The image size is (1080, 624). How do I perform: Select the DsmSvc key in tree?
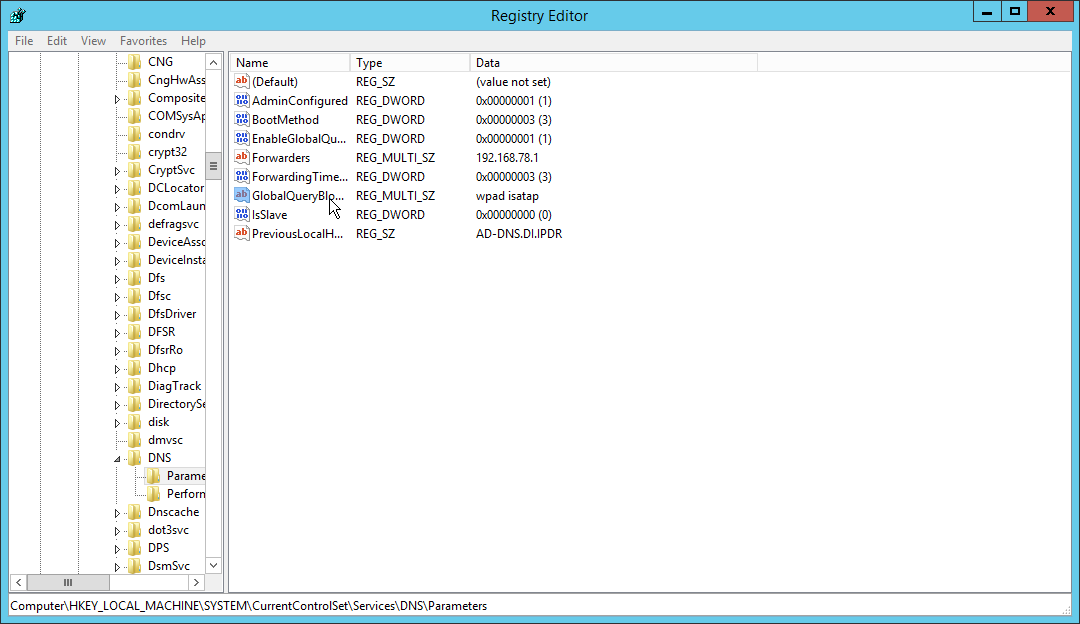point(169,565)
